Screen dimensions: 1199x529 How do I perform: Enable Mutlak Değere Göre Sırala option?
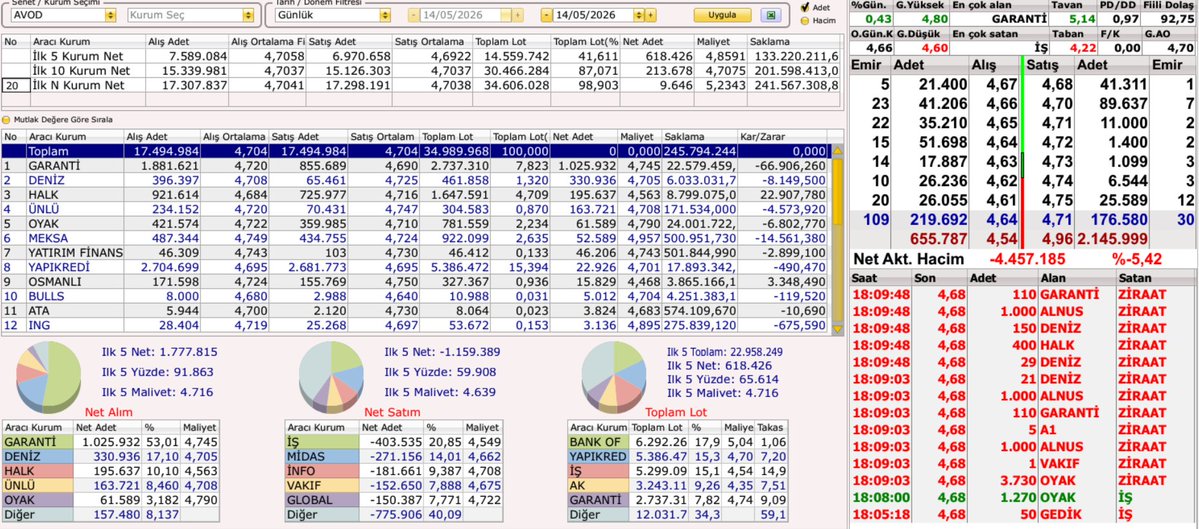point(6,120)
